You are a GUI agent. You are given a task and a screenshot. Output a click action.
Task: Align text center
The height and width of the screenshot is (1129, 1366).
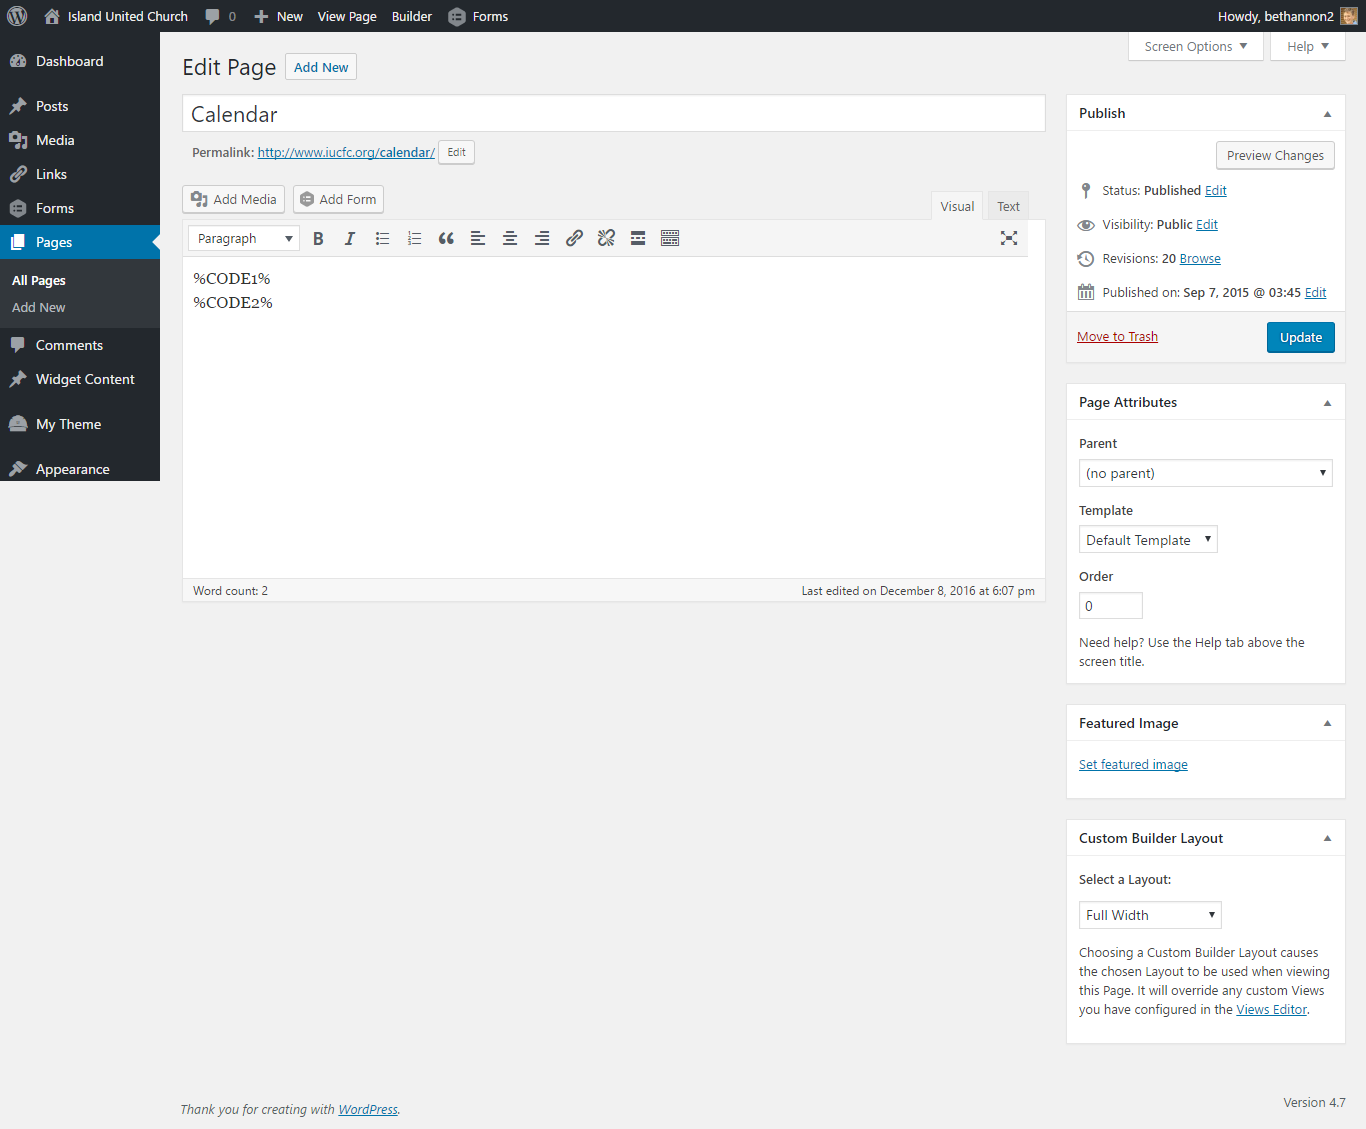510,238
